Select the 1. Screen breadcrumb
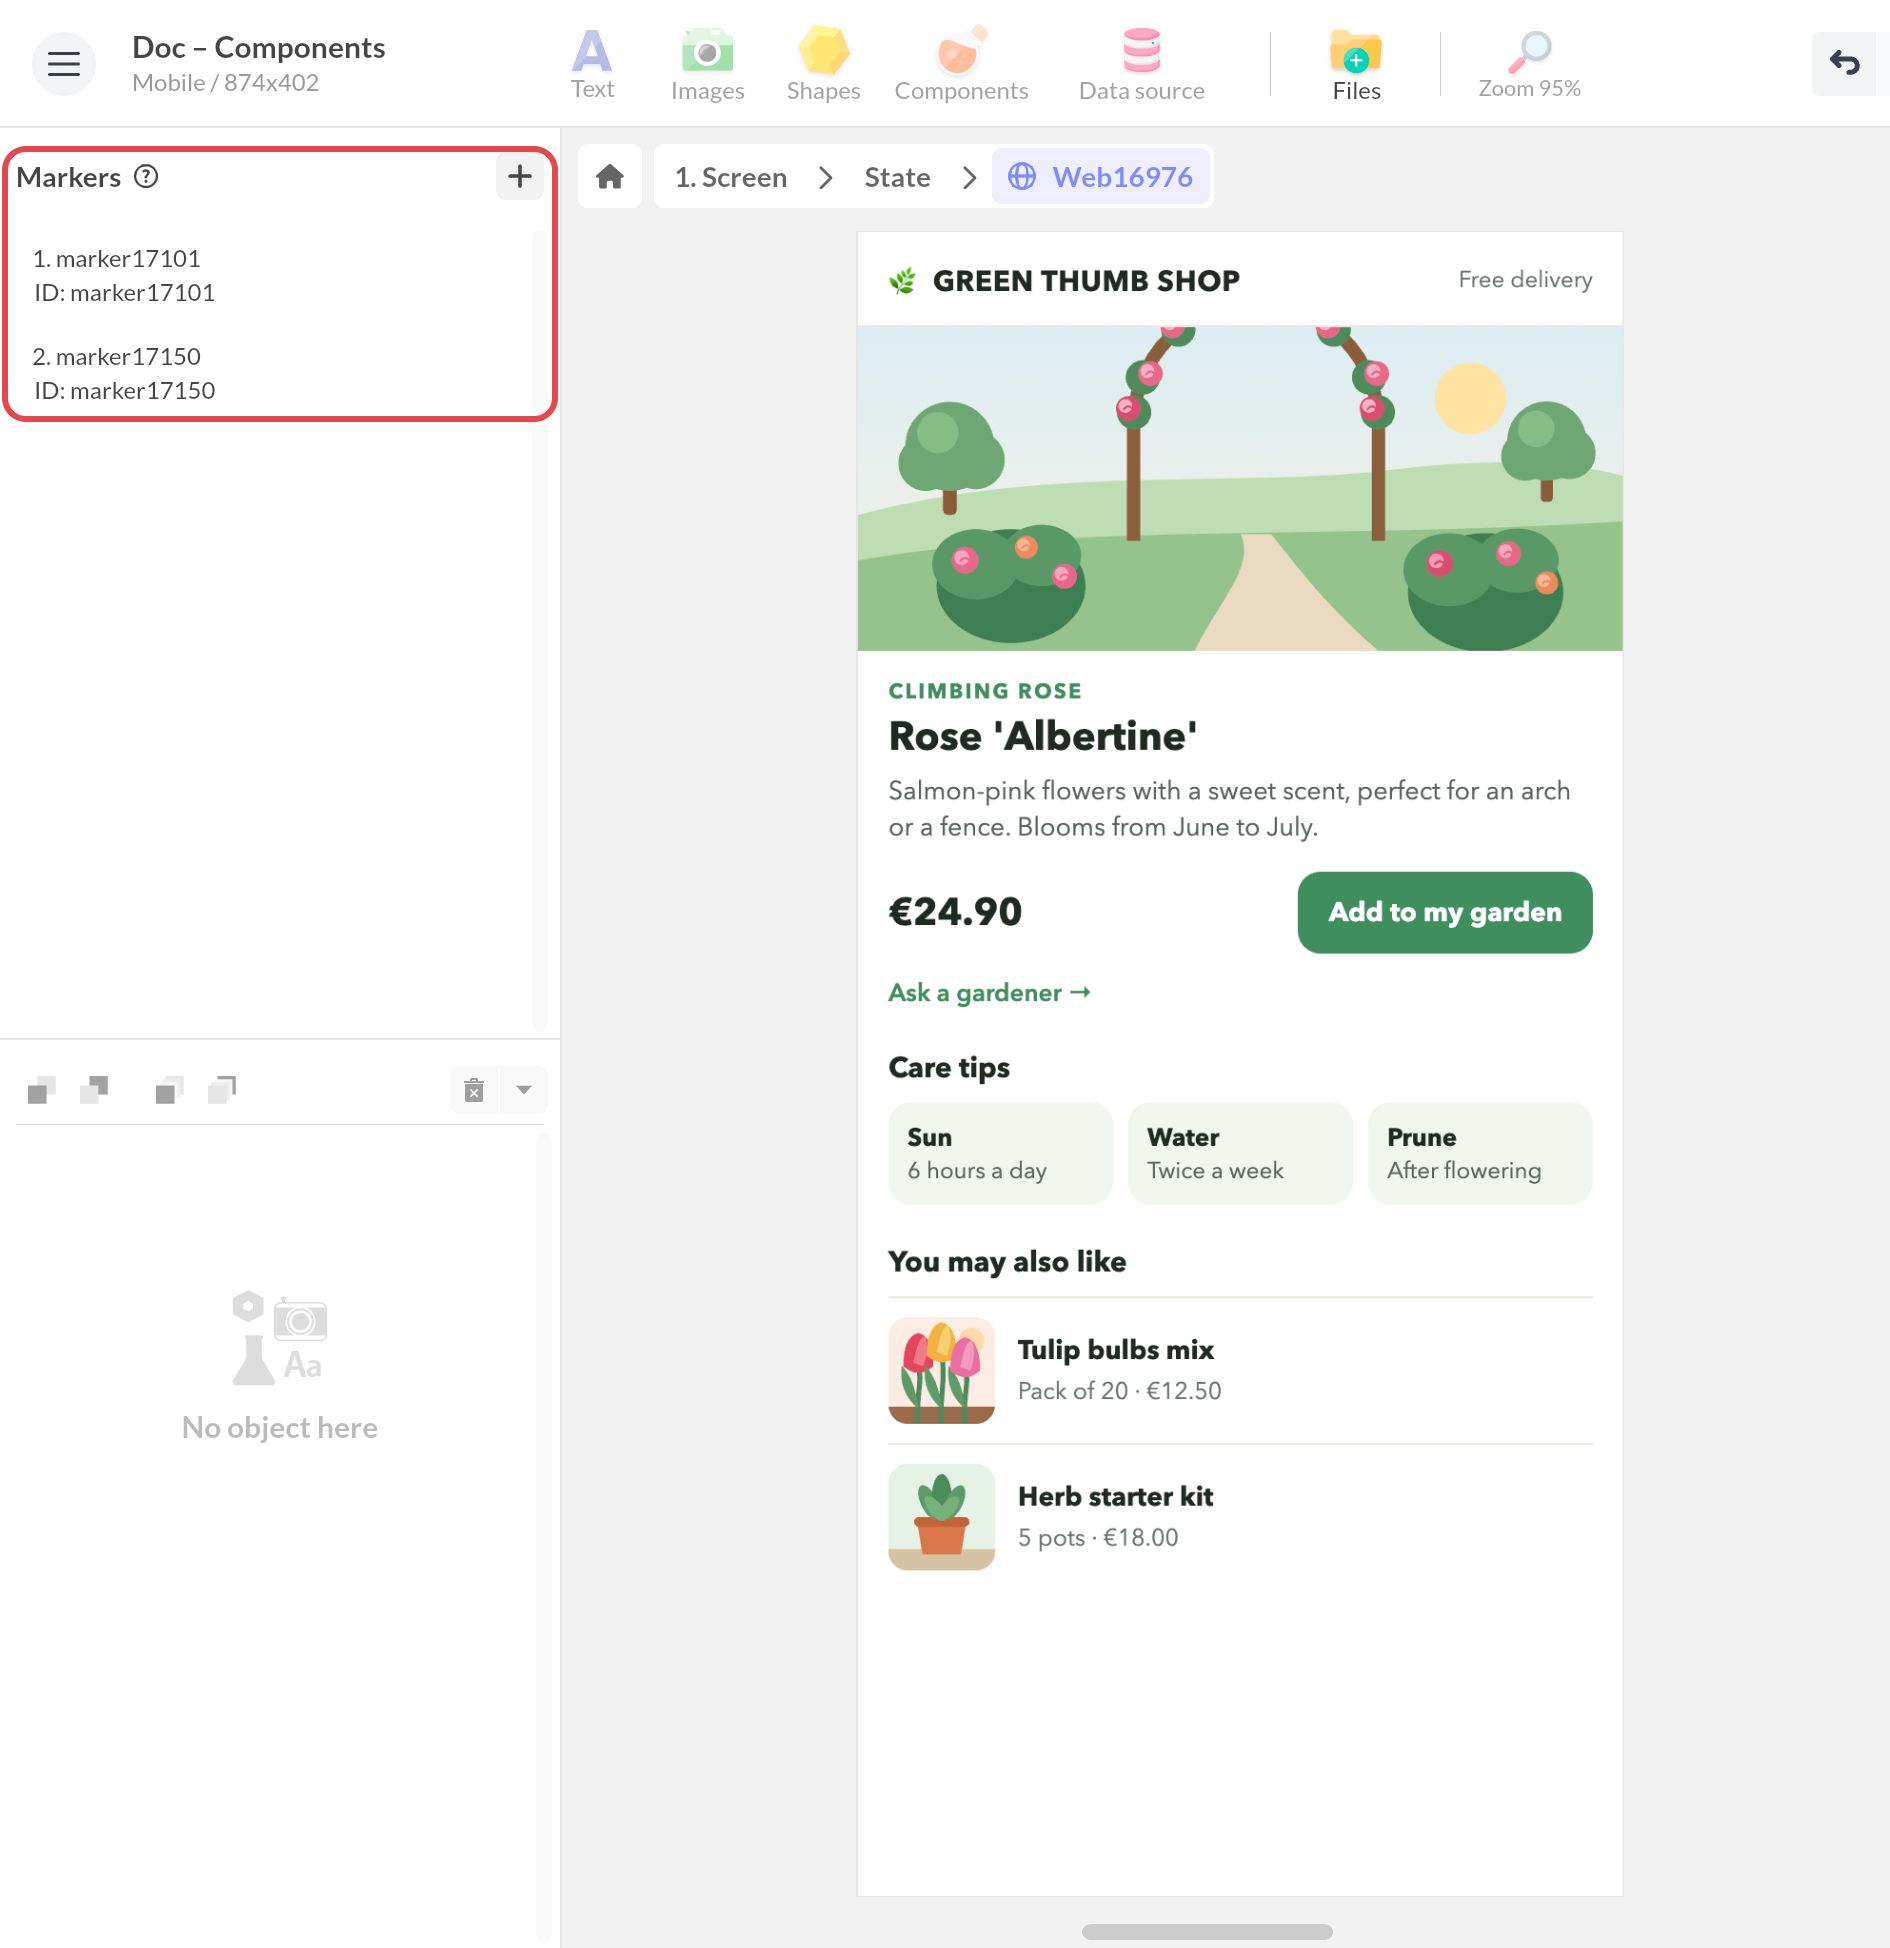1890x1948 pixels. 731,177
